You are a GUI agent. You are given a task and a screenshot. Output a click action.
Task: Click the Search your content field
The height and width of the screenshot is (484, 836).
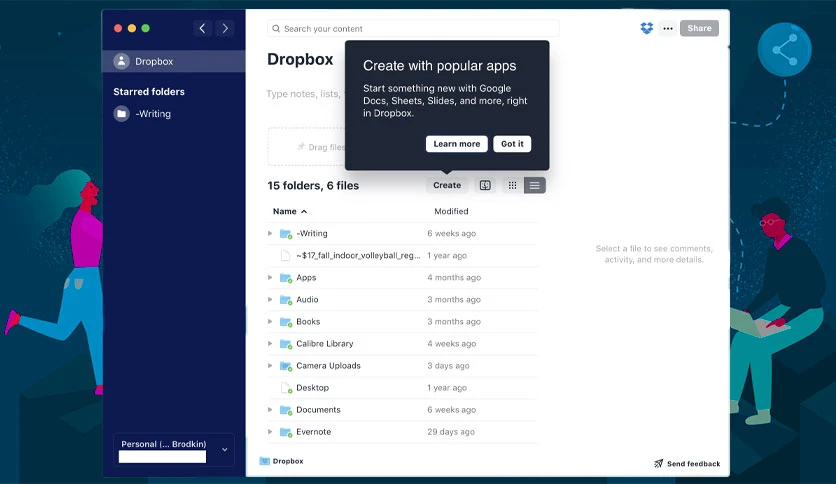click(x=413, y=29)
